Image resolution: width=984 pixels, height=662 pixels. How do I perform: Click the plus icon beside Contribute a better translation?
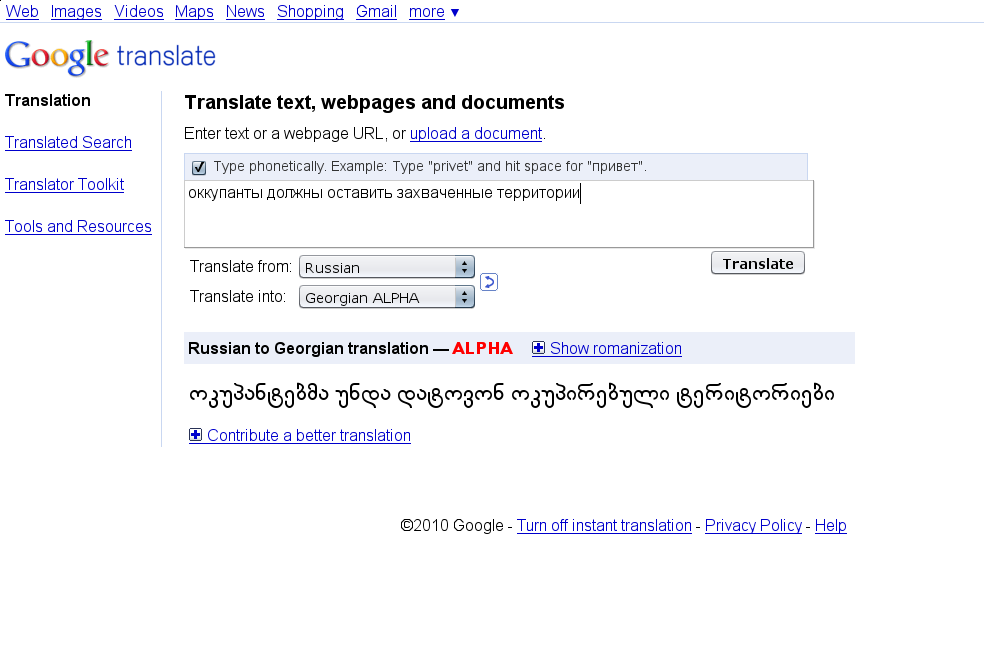[196, 435]
